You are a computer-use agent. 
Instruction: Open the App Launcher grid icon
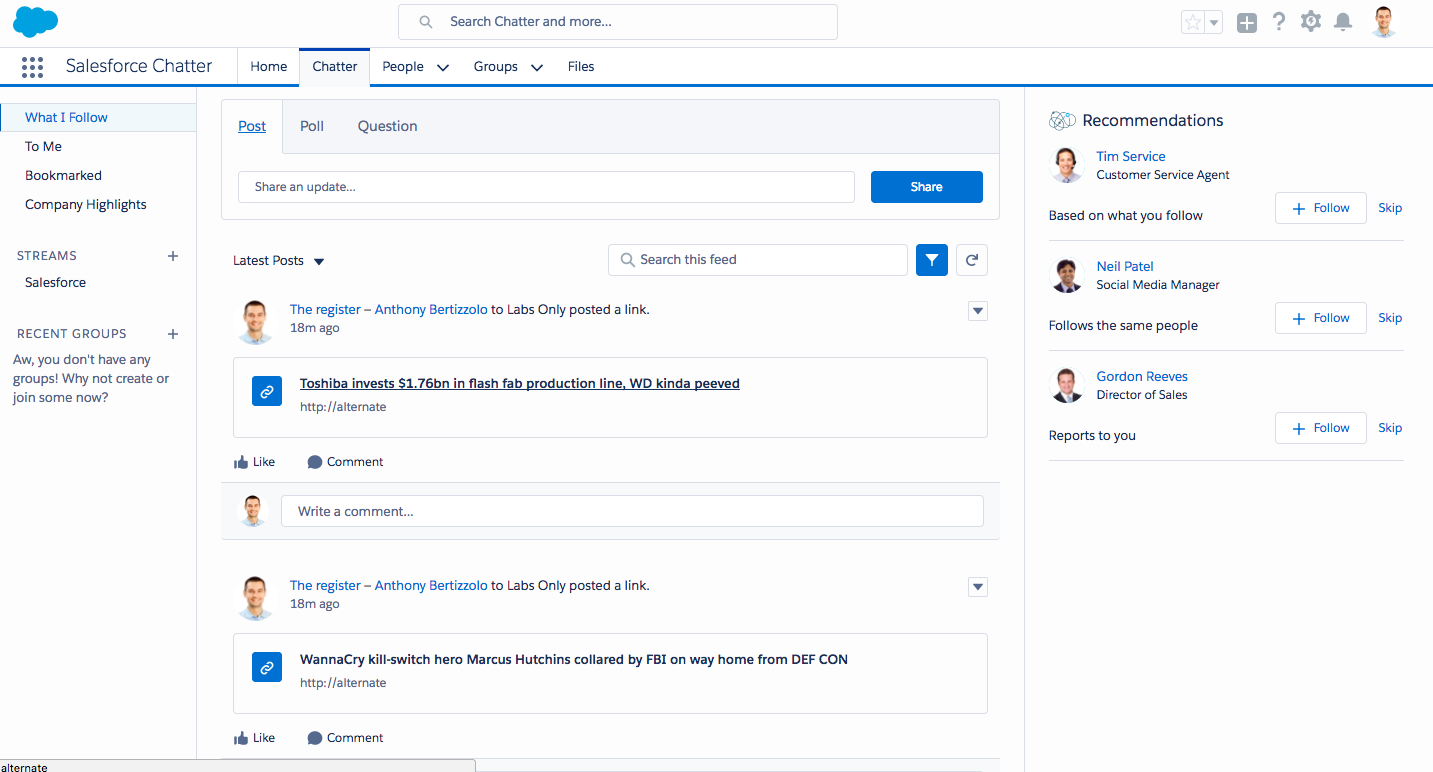(x=32, y=67)
